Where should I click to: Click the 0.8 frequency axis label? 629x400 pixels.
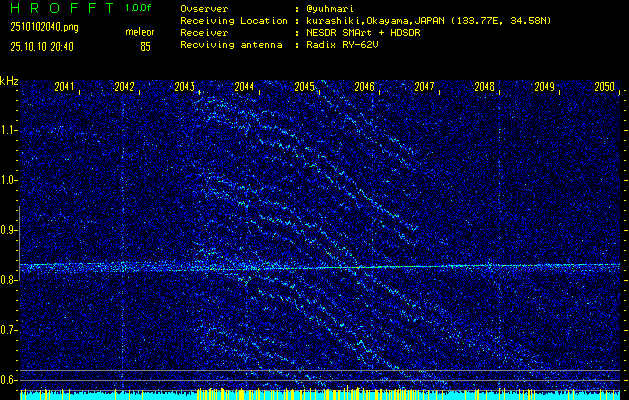coord(9,280)
